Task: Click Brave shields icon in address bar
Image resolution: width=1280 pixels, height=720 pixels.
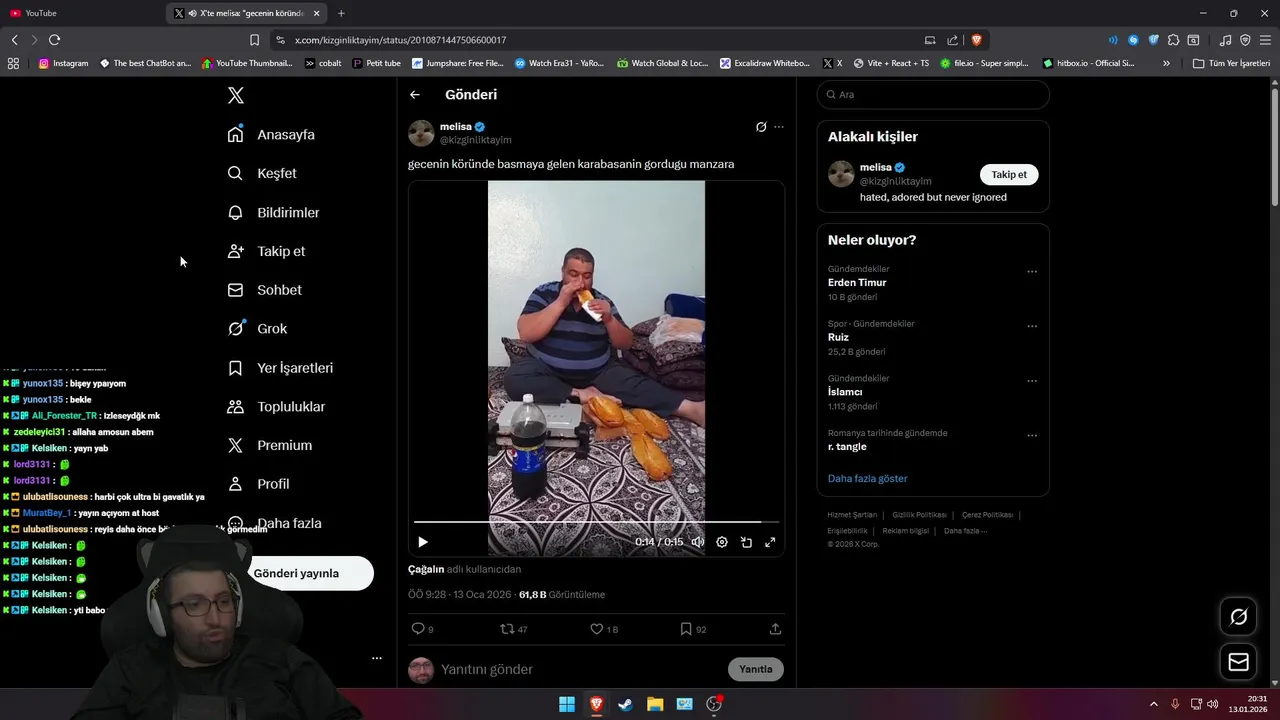Action: [x=976, y=40]
